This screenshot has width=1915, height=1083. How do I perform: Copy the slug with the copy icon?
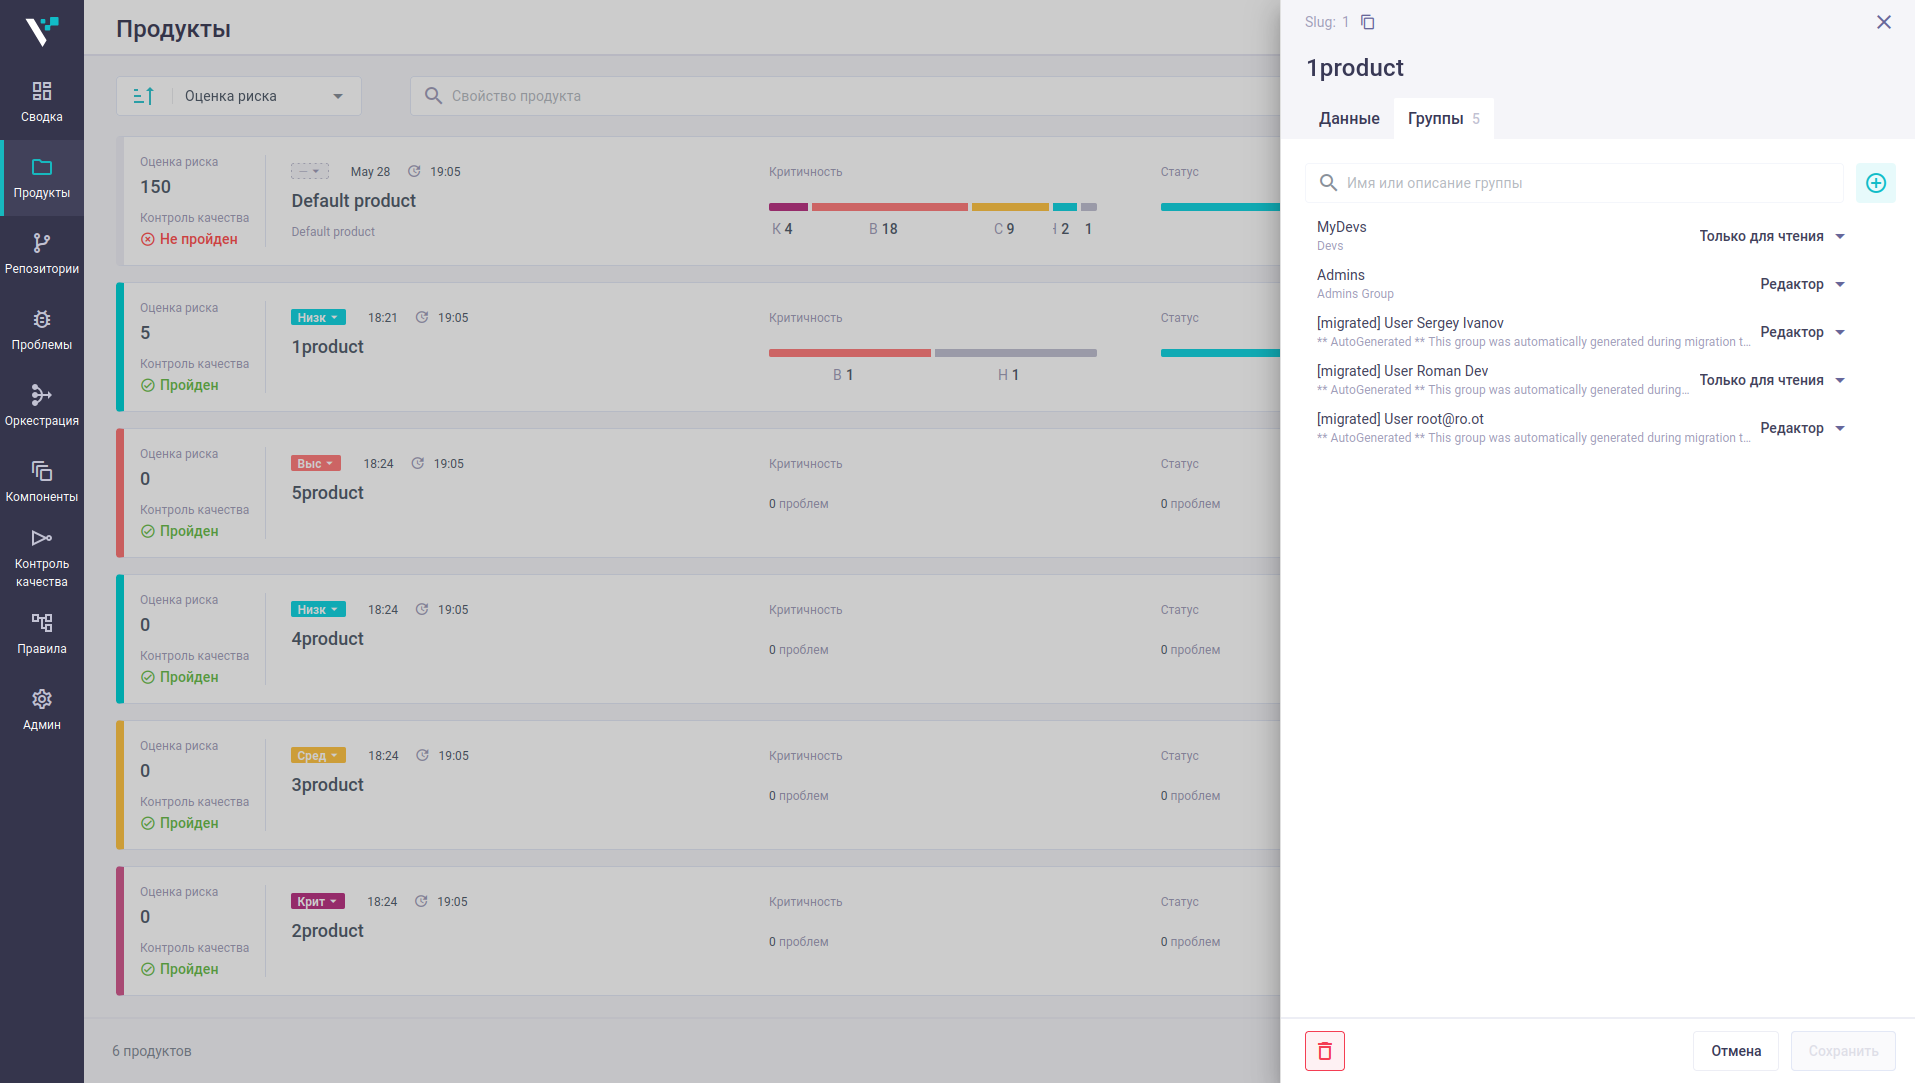point(1368,22)
